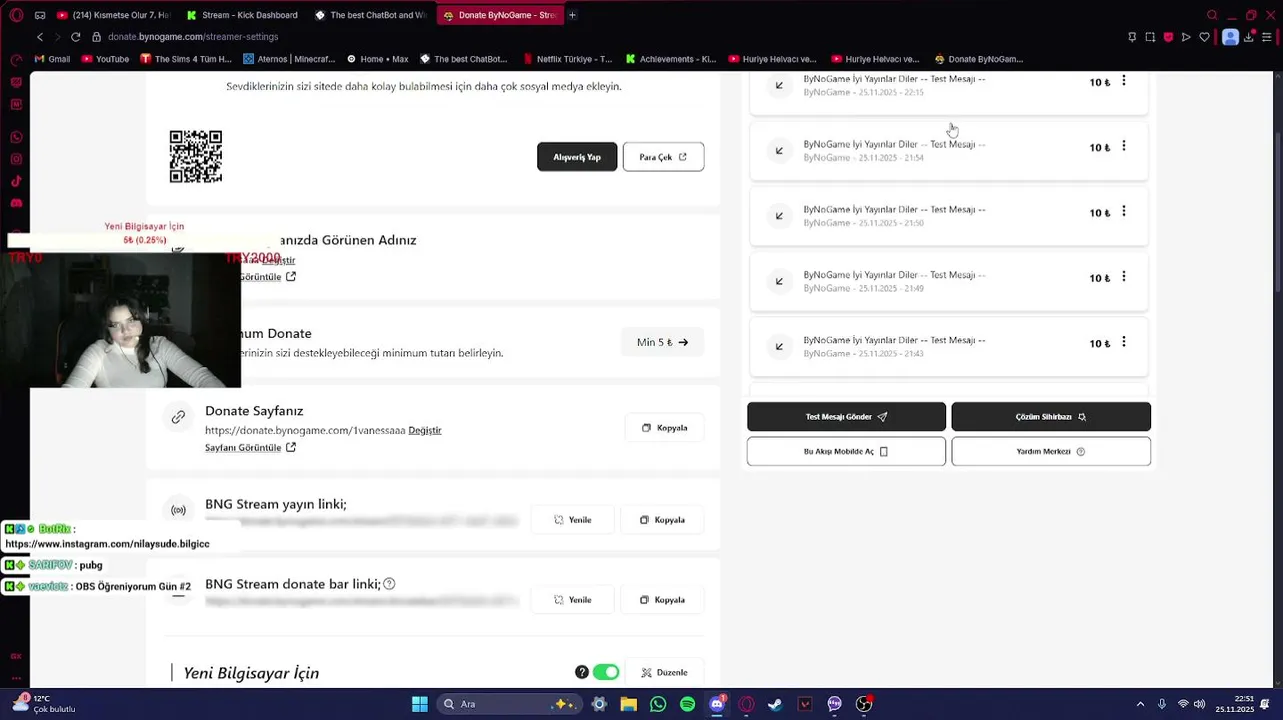Add page to bookmarks with heart icon

tap(1204, 37)
